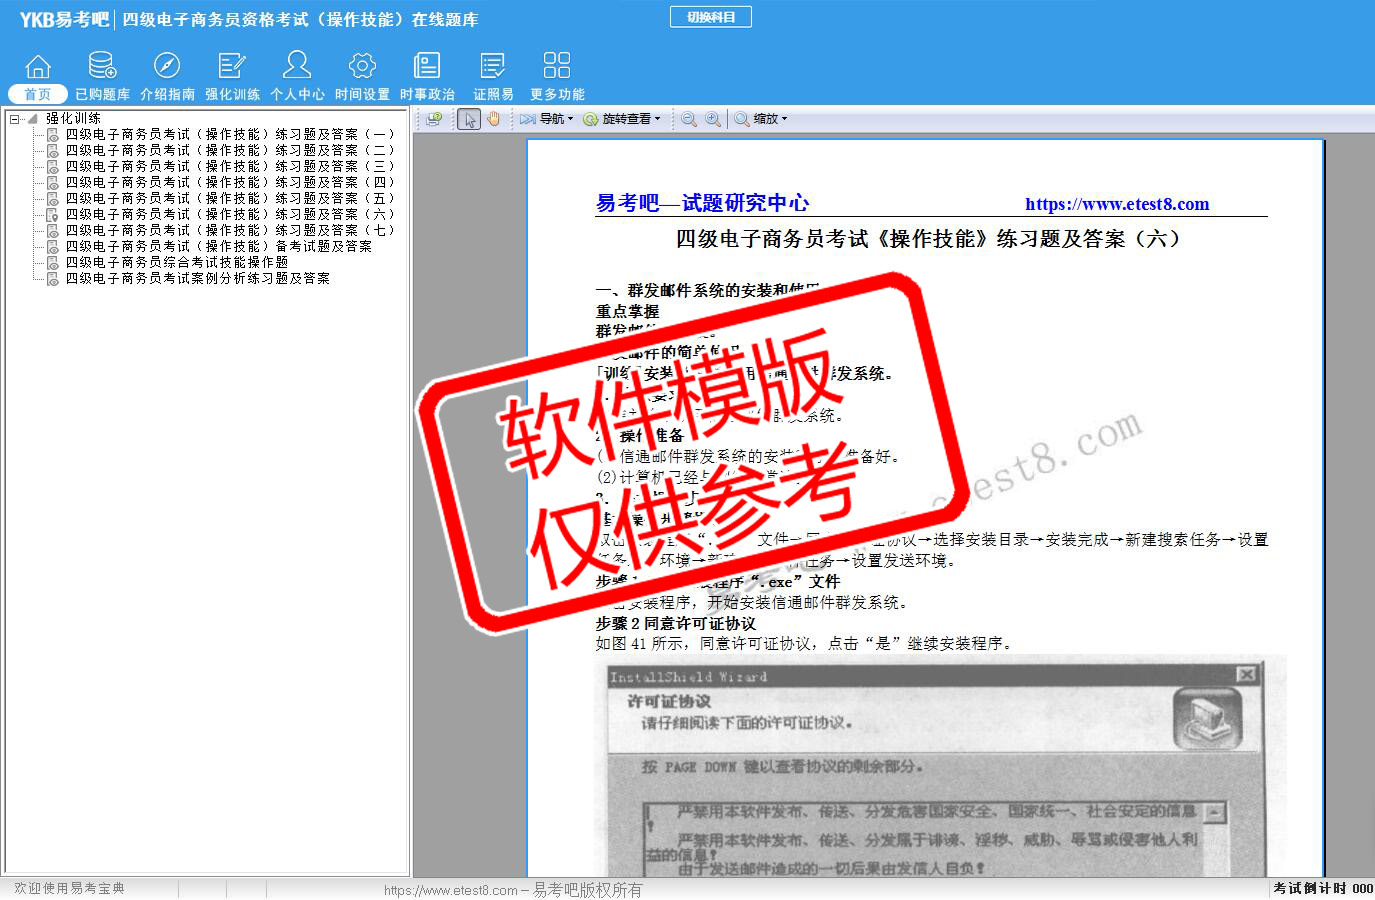Viewport: 1375px width, 900px height.
Task: Click the zoom out magnifier icon
Action: click(x=689, y=119)
